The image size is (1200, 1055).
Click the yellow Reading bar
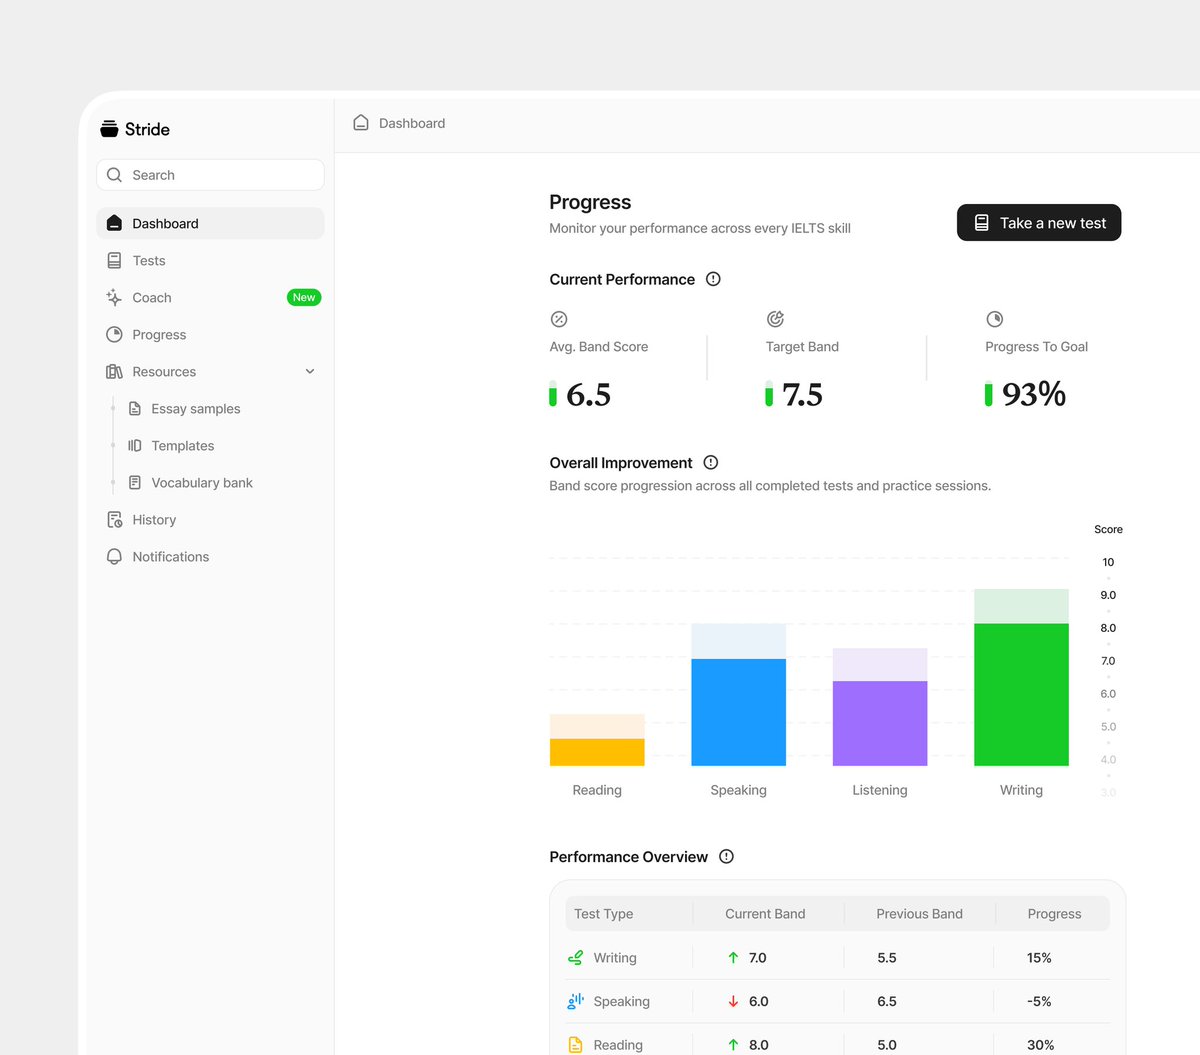tap(597, 752)
